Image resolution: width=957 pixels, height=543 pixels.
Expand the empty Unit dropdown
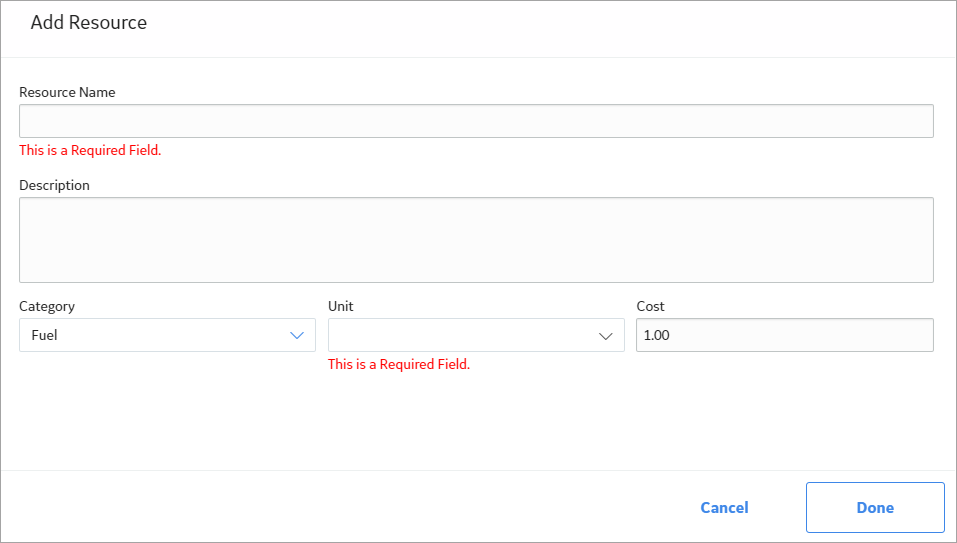(x=476, y=335)
